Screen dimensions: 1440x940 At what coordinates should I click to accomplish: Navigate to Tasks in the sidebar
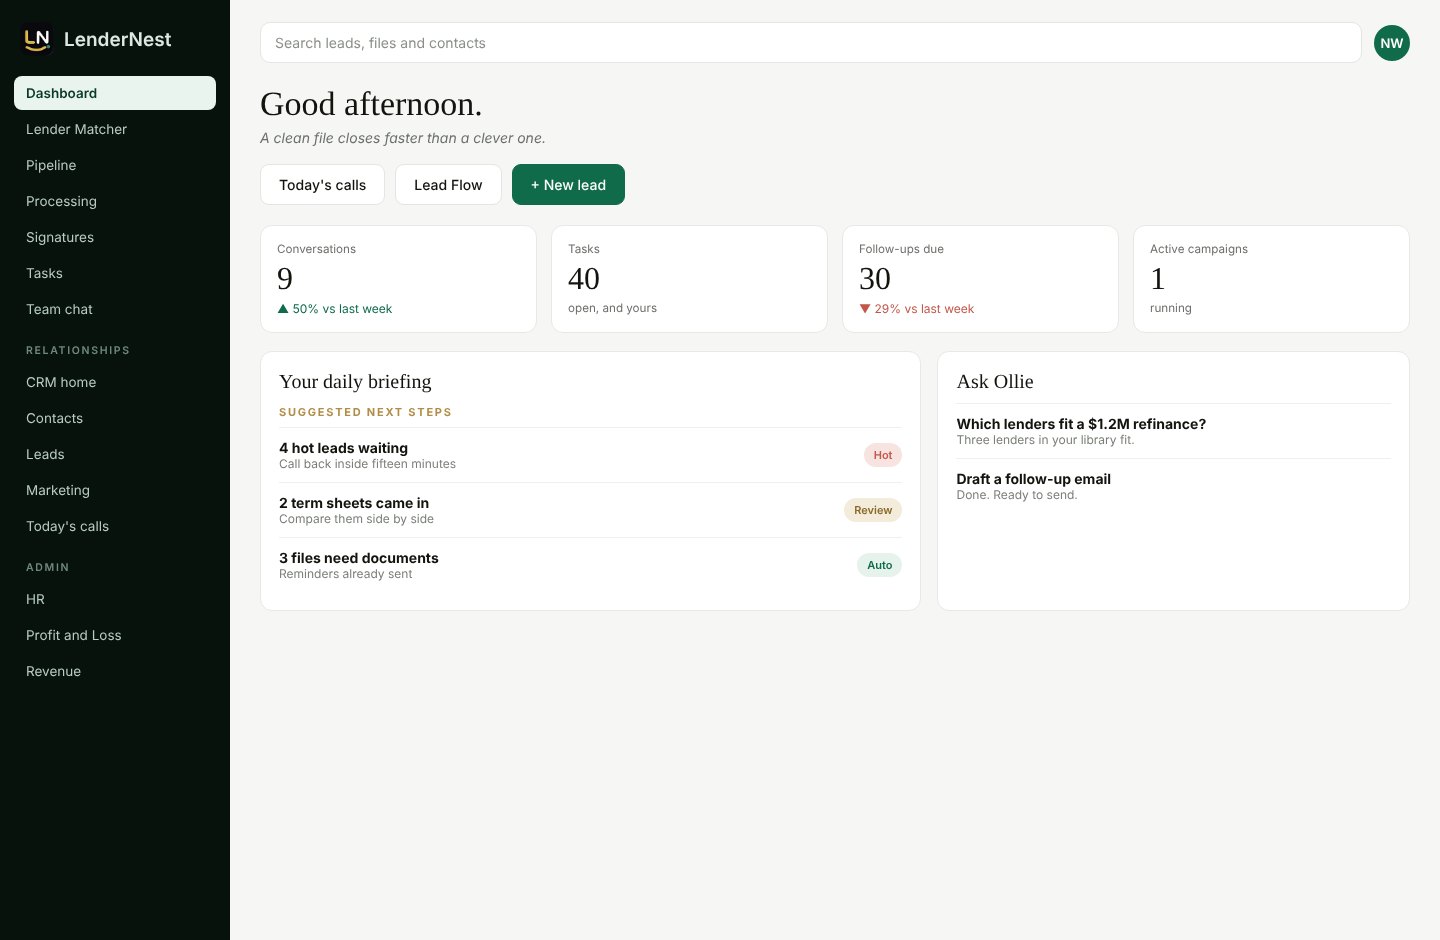(x=115, y=273)
